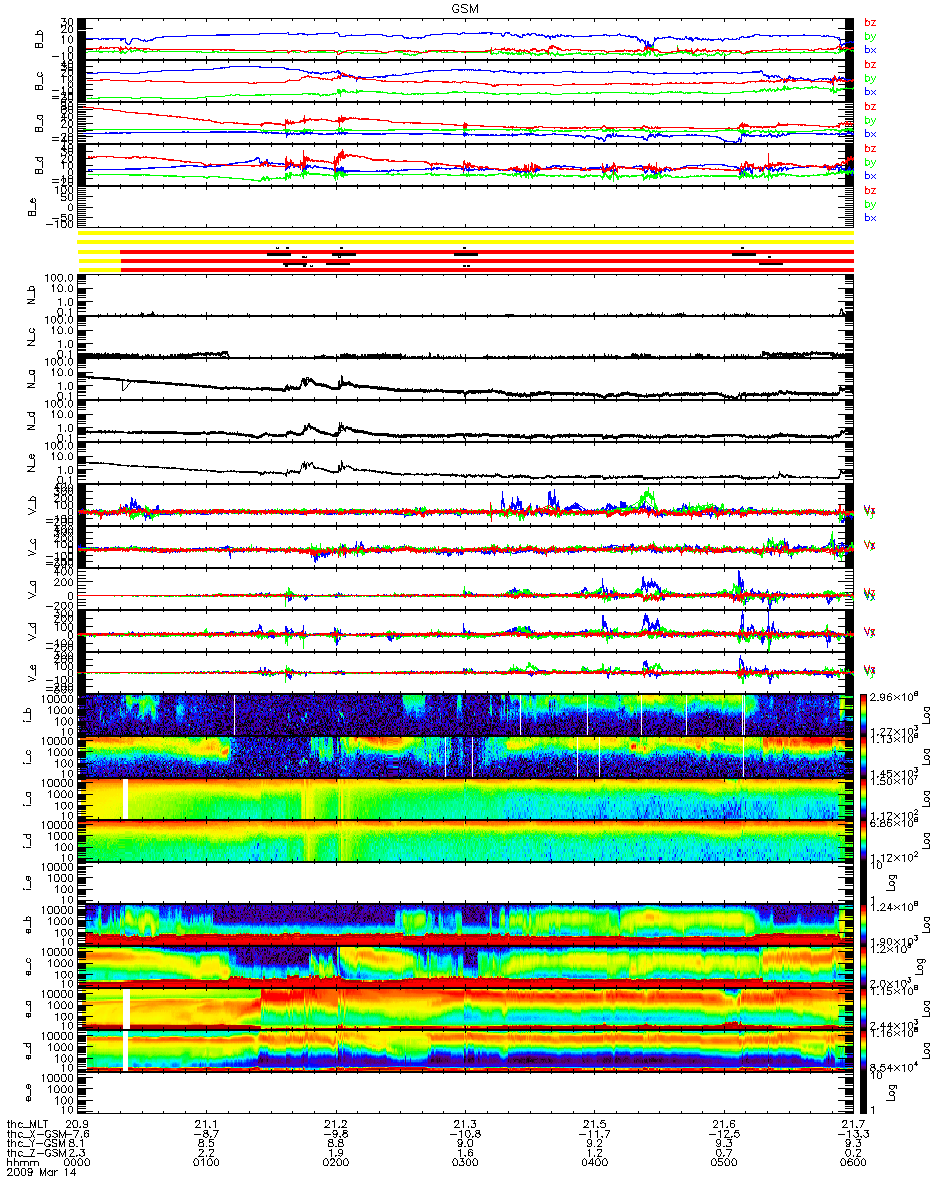The height and width of the screenshot is (1200, 930).
Task: Click the by legend of B_a panel
Action: (870, 120)
